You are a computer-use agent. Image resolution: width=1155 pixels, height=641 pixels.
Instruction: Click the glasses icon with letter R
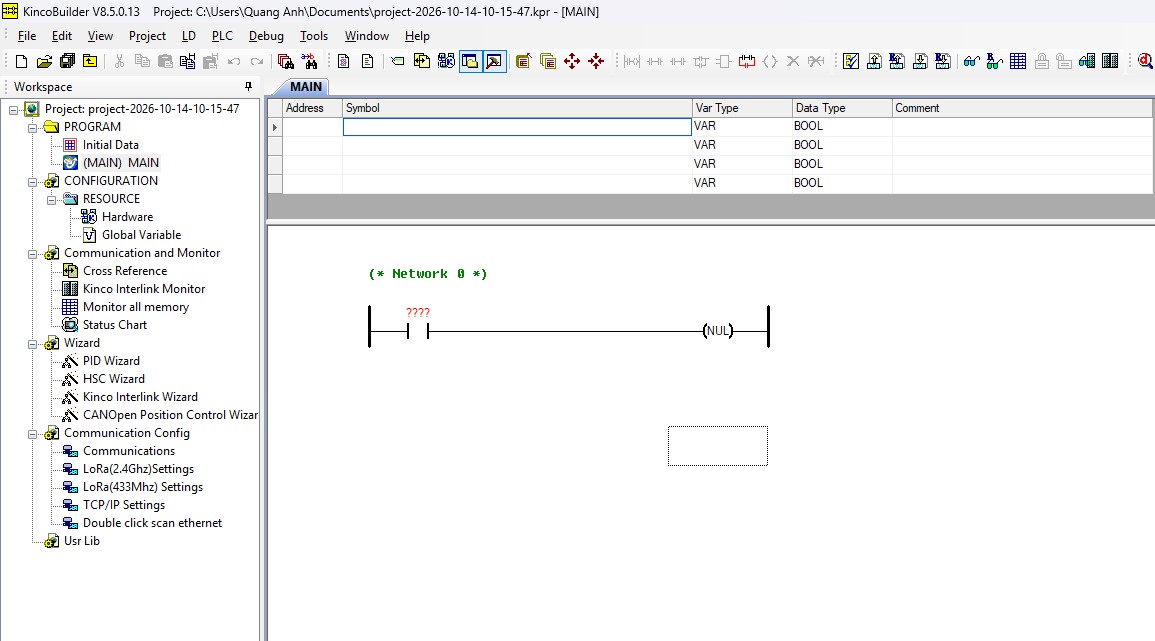[x=994, y=61]
